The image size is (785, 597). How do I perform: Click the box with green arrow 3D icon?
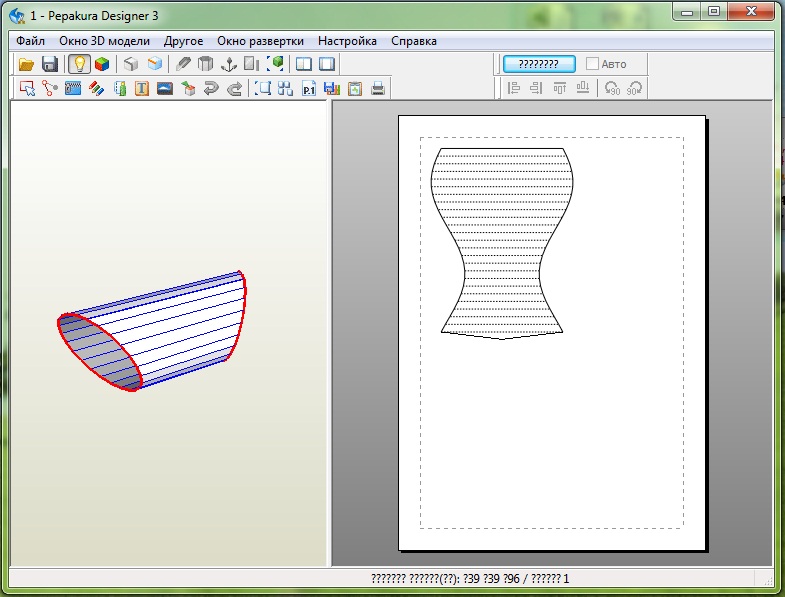pos(188,89)
